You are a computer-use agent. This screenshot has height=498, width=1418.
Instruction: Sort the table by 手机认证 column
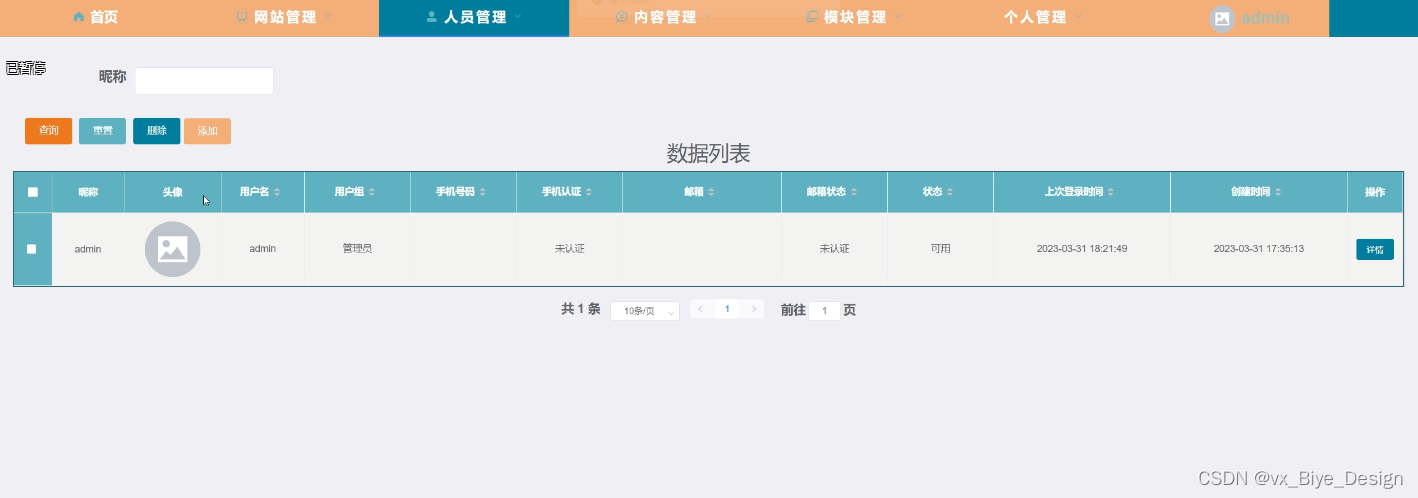click(x=590, y=192)
